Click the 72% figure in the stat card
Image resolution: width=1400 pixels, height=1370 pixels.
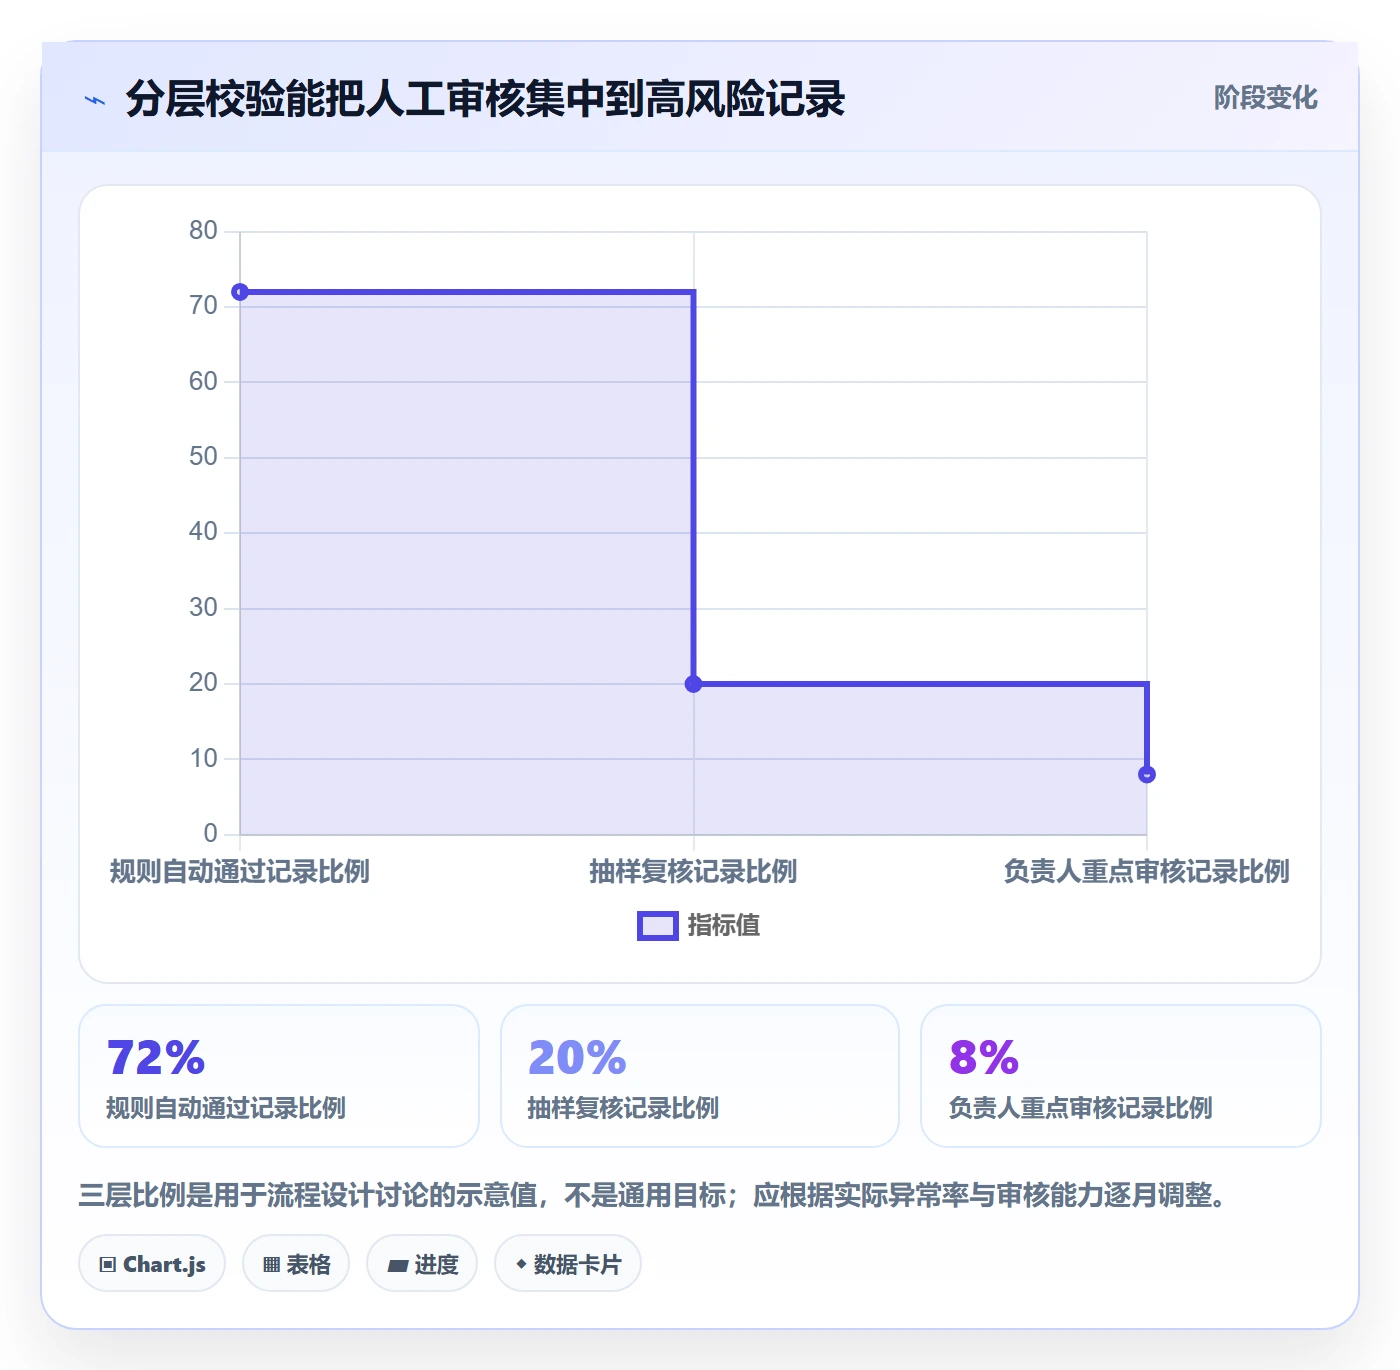(156, 1058)
